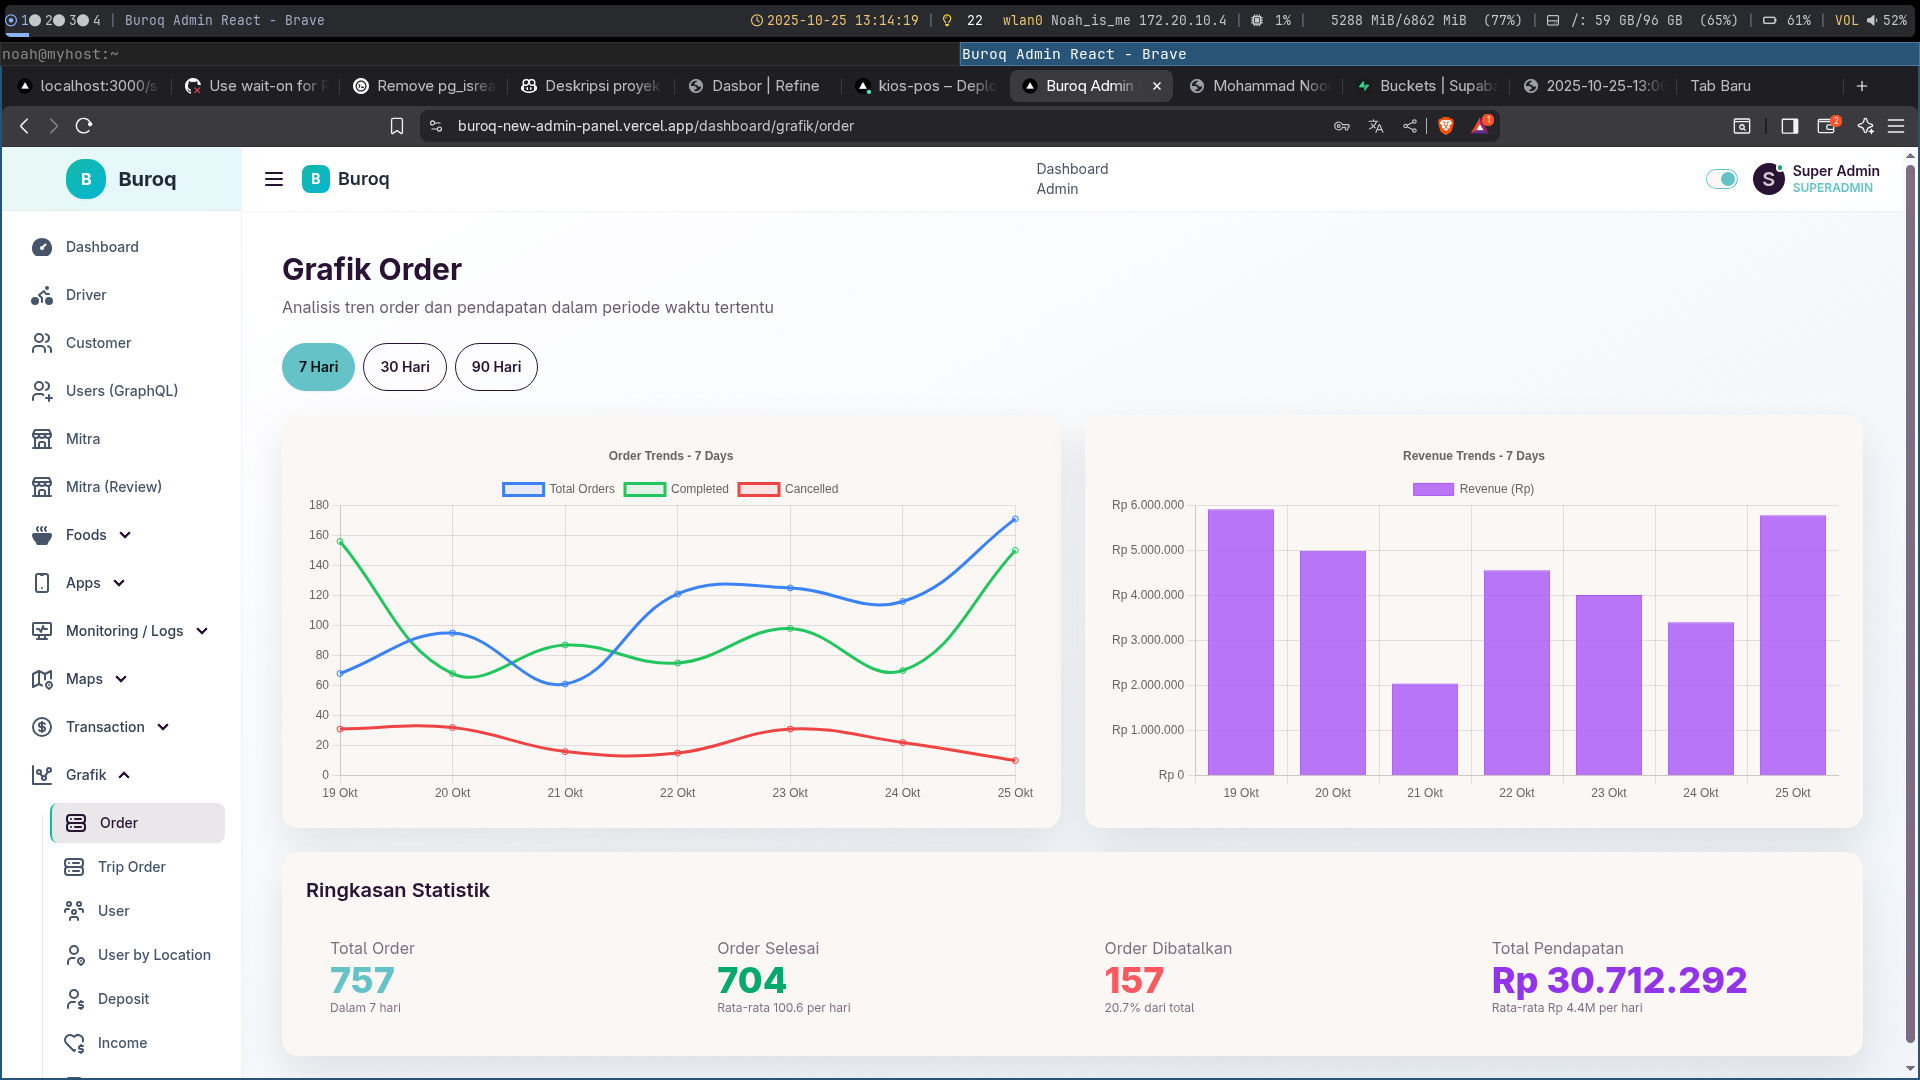Reload the page with refresh icon

(x=84, y=126)
